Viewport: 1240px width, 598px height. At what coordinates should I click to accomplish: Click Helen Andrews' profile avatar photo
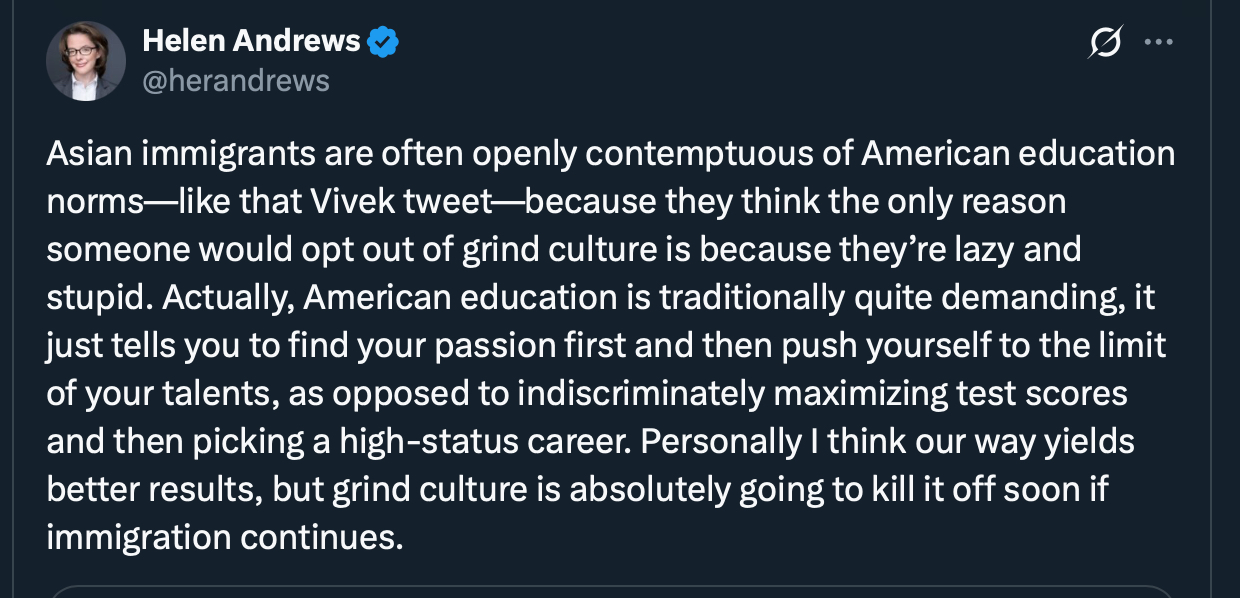click(x=86, y=61)
